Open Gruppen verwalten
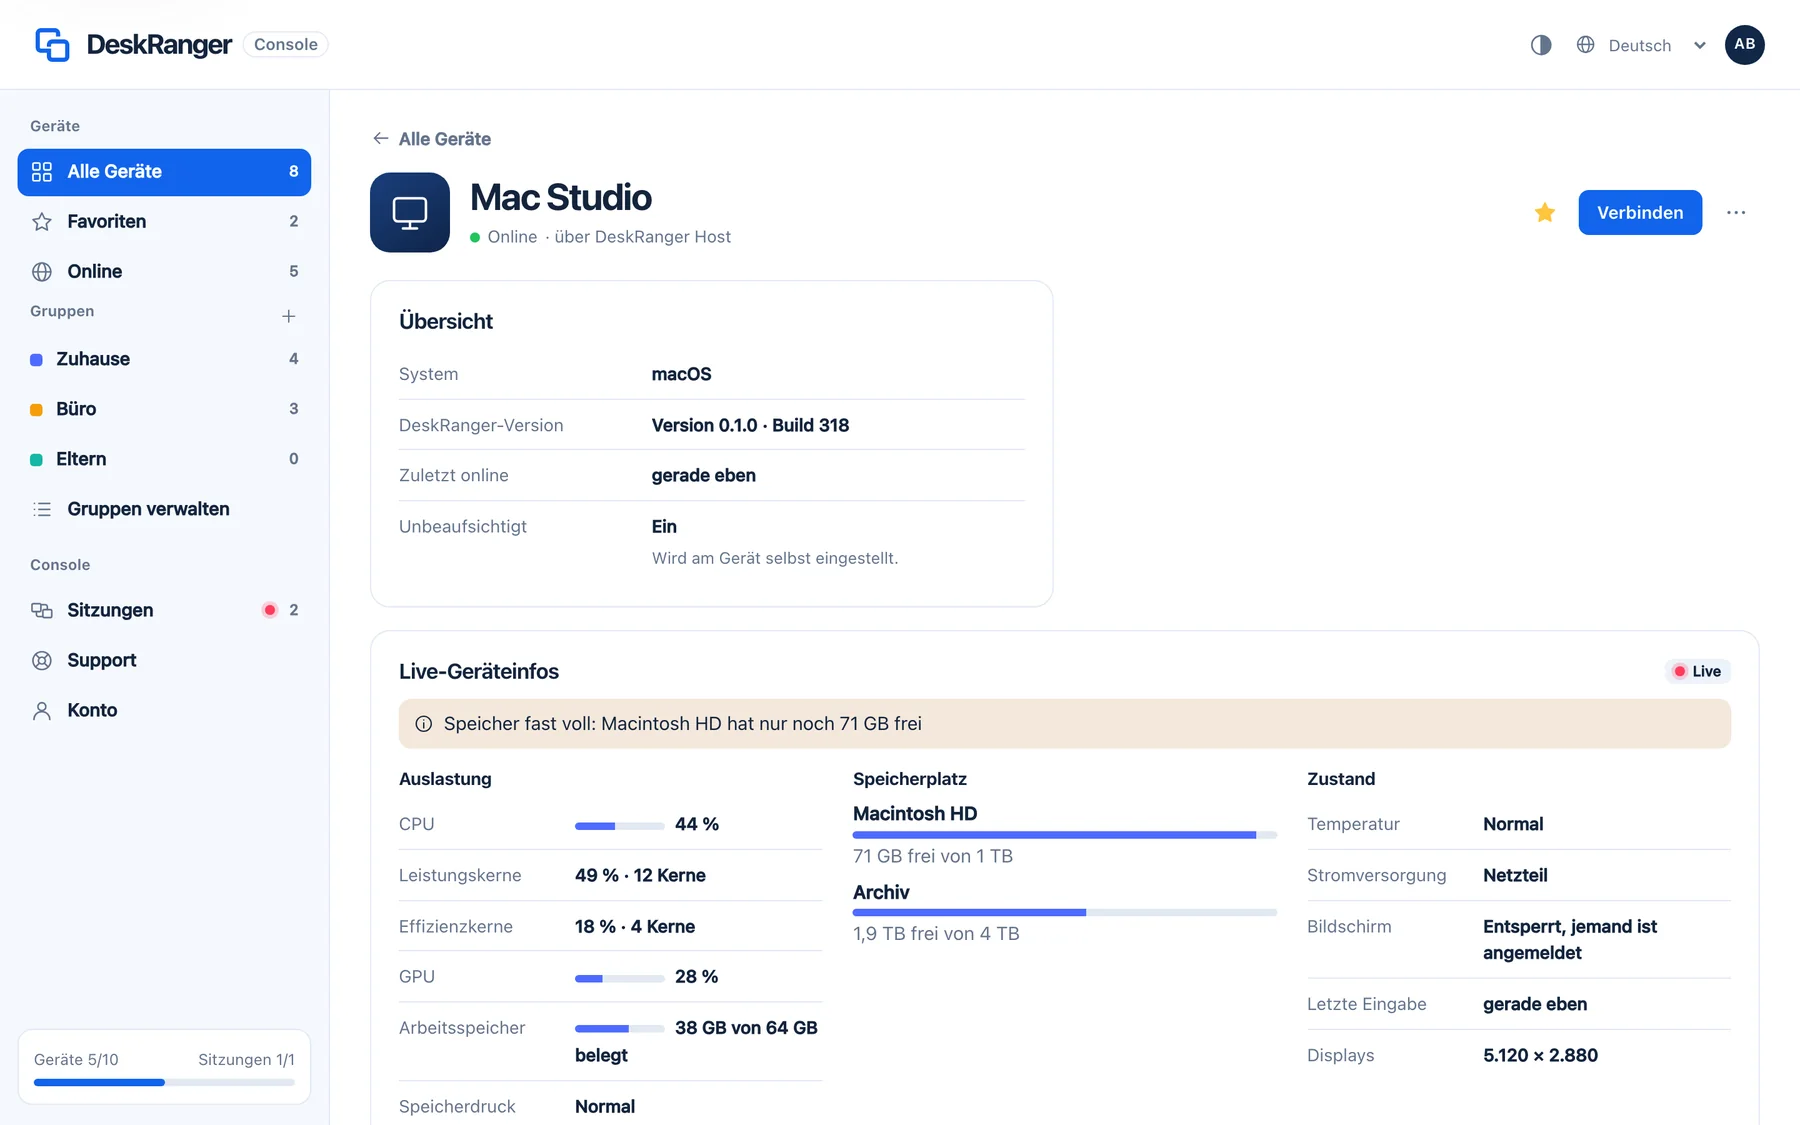This screenshot has width=1800, height=1125. coord(164,509)
